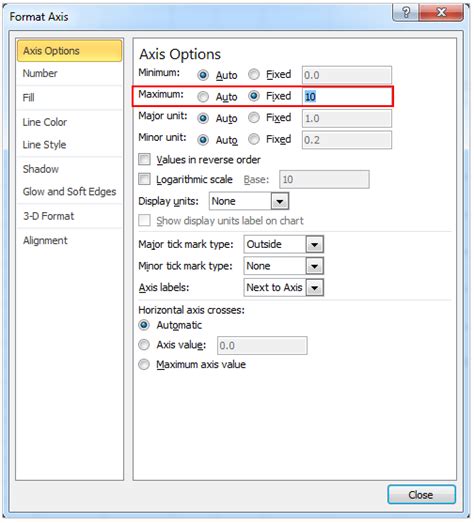The width and height of the screenshot is (474, 523).
Task: Click the Minor unit value field
Action: tap(347, 140)
